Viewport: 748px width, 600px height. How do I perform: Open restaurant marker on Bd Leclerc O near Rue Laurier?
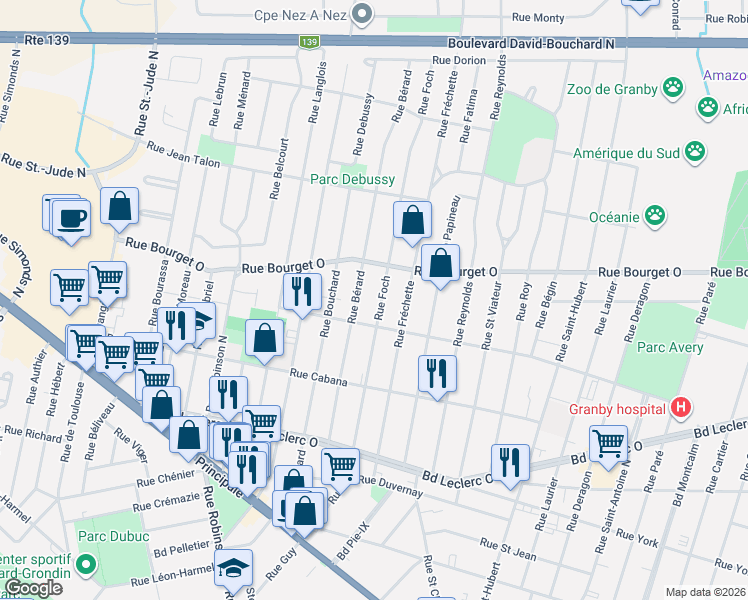tap(510, 465)
